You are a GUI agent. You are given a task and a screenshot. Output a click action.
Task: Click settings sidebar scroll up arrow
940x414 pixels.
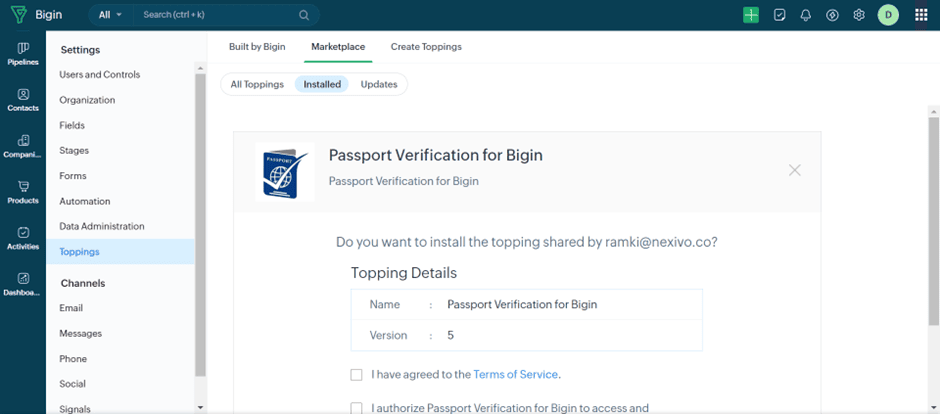[x=200, y=68]
